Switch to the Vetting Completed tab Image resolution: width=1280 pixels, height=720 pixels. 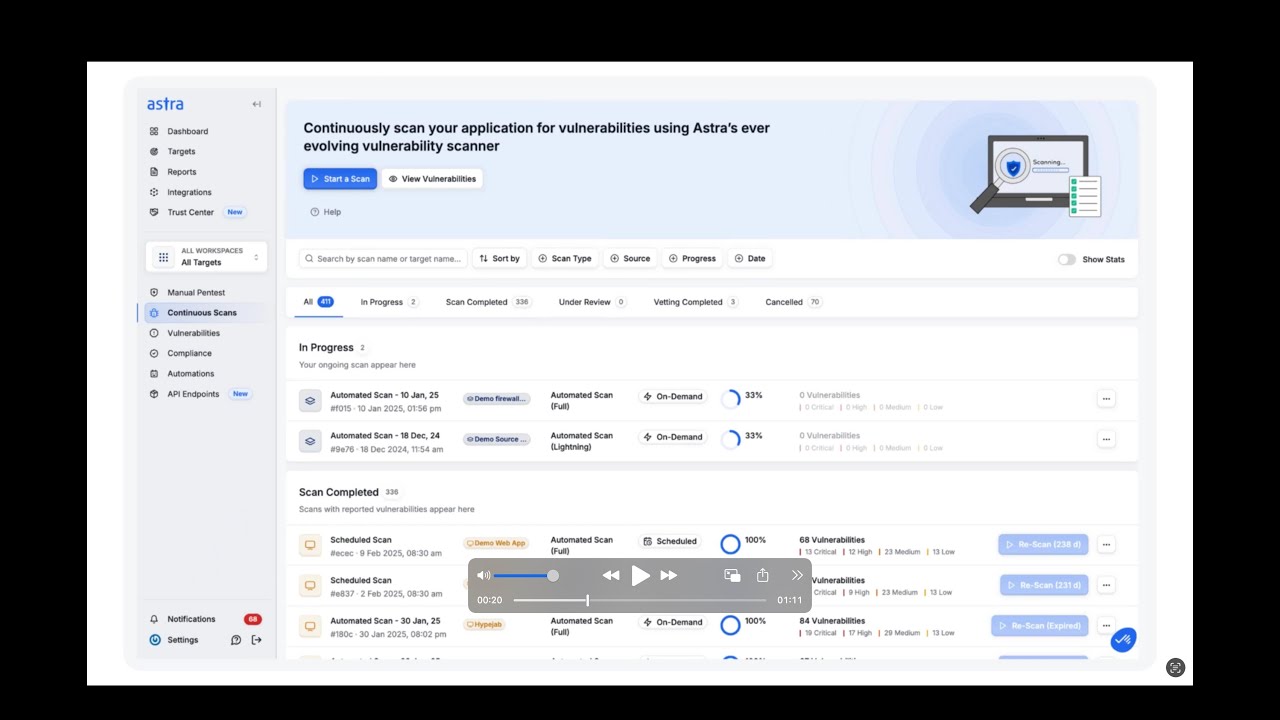(x=696, y=302)
